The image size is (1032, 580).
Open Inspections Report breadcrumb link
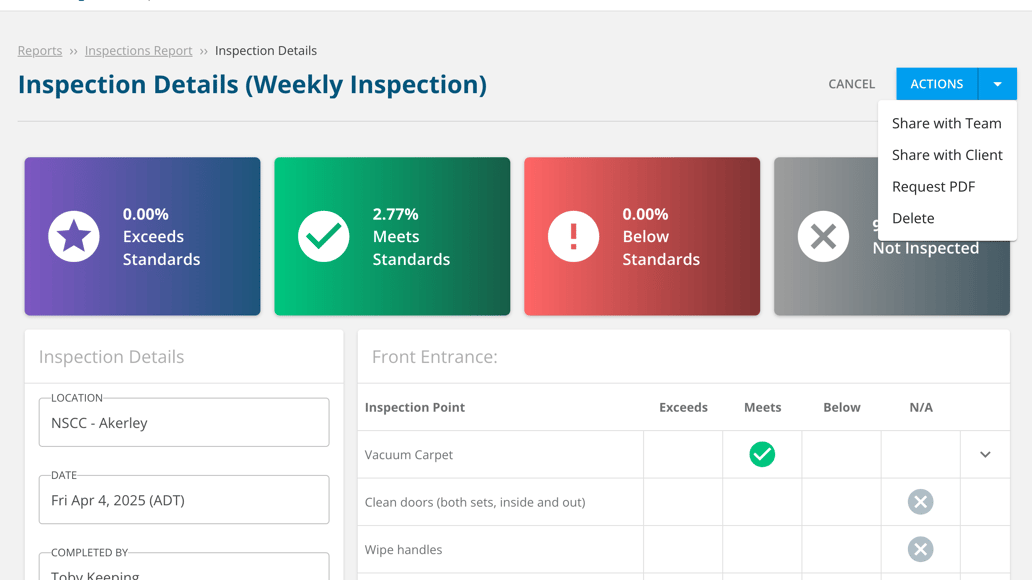point(138,51)
